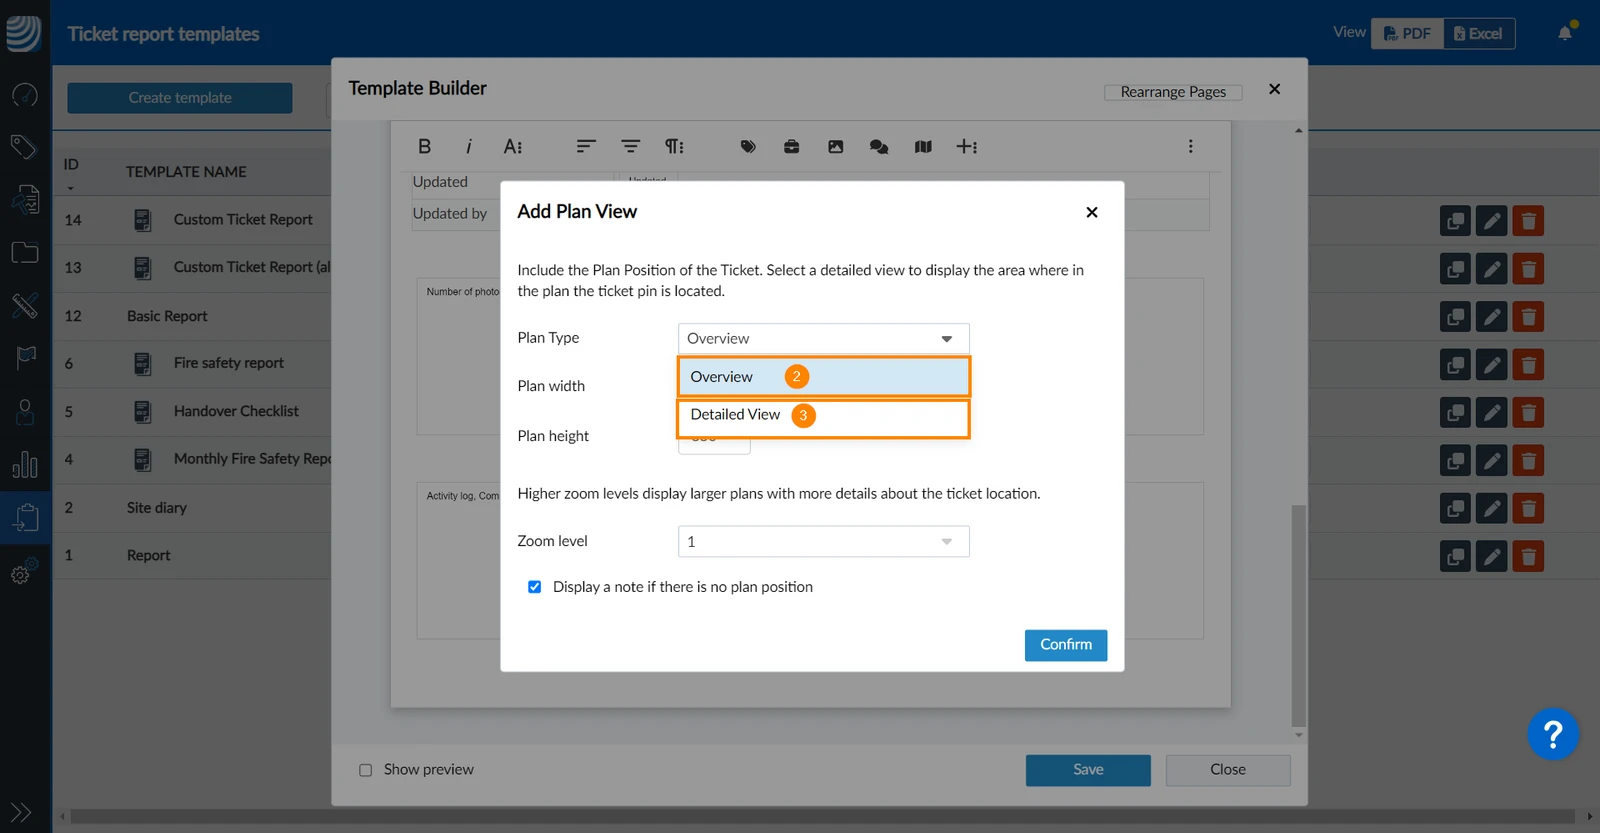The height and width of the screenshot is (833, 1600).
Task: Uncheck Display a note if no plan position
Action: click(x=534, y=587)
